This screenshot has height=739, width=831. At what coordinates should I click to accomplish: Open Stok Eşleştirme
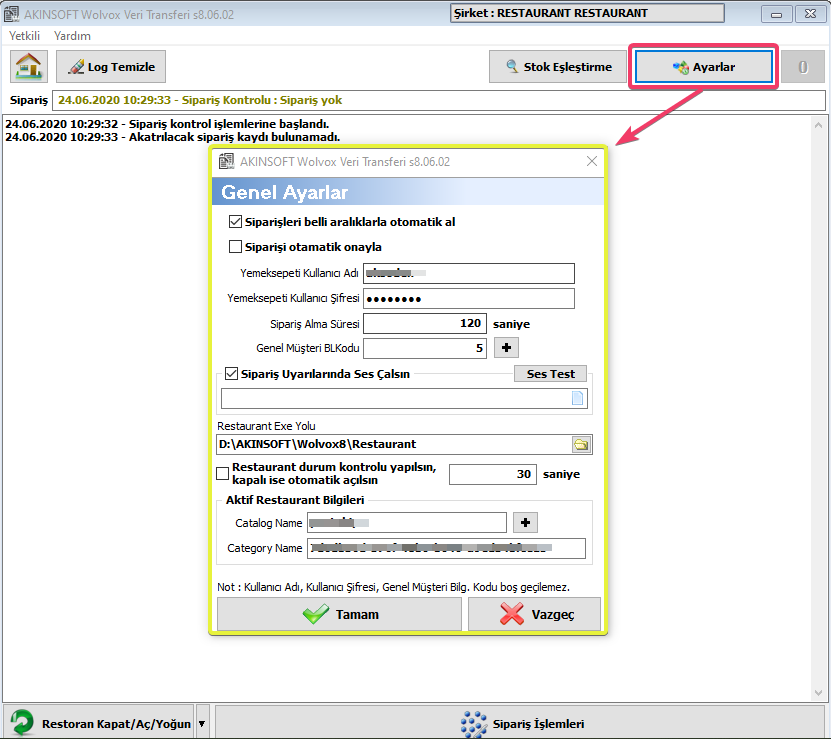pos(558,67)
